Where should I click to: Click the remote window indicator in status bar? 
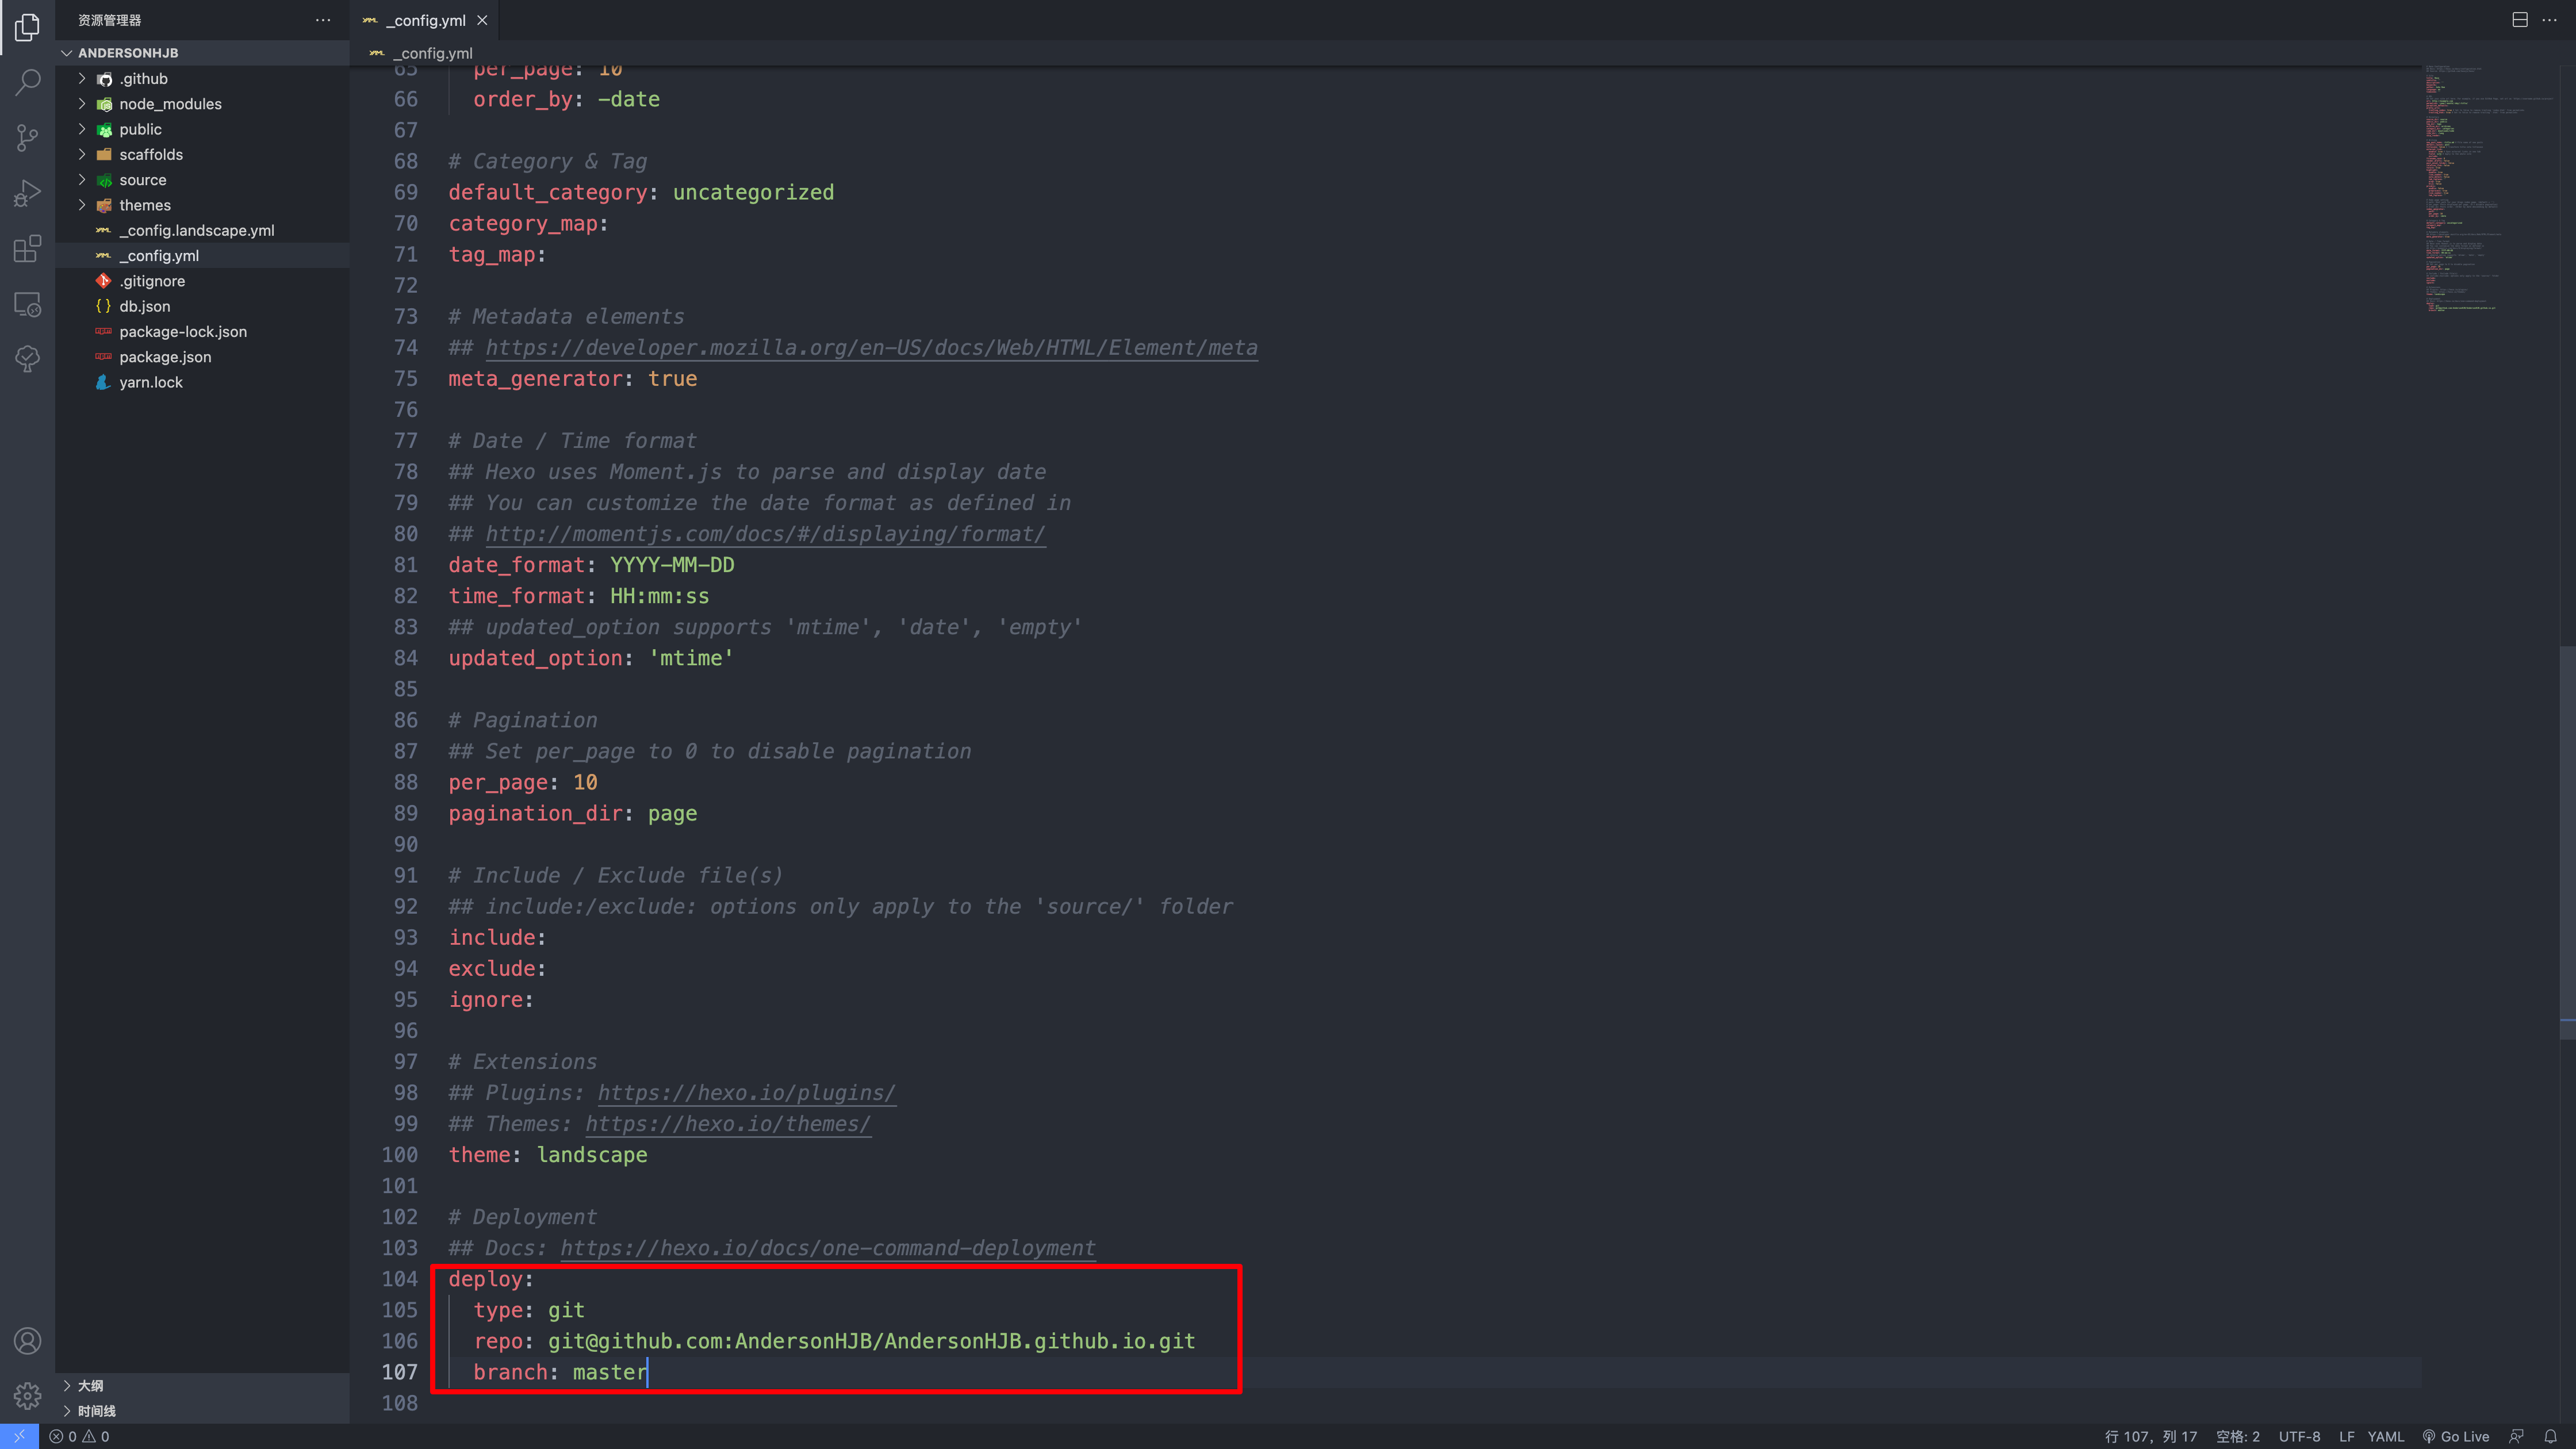point(19,1436)
